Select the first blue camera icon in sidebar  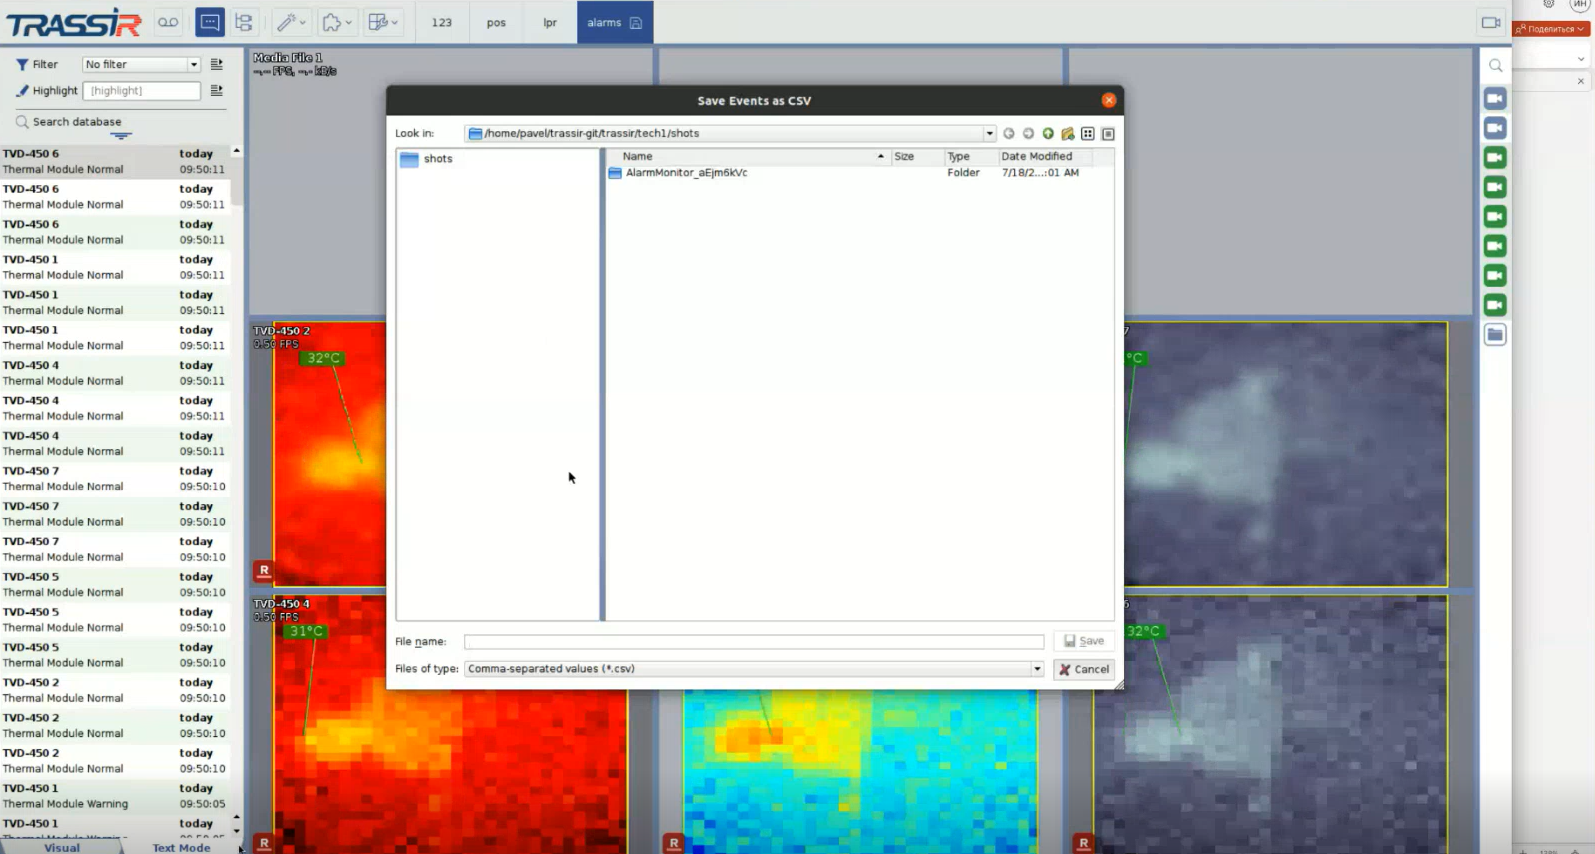(1495, 98)
